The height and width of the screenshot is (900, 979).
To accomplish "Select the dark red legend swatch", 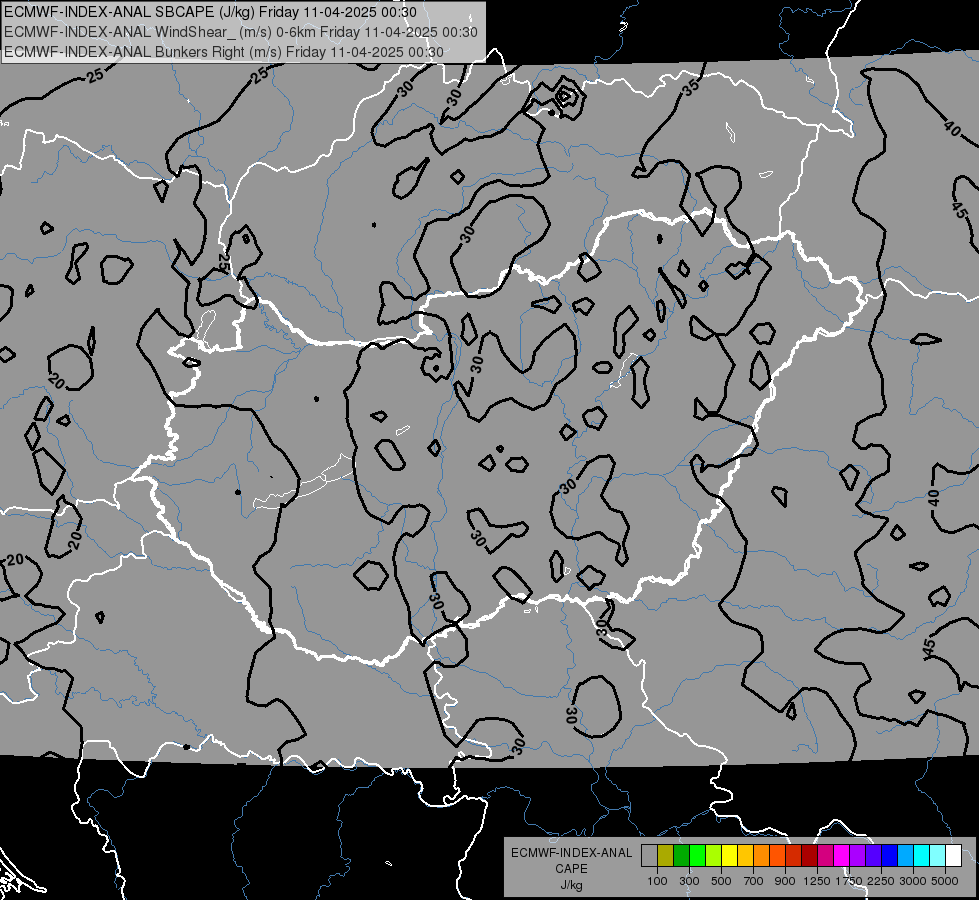I will click(x=809, y=856).
